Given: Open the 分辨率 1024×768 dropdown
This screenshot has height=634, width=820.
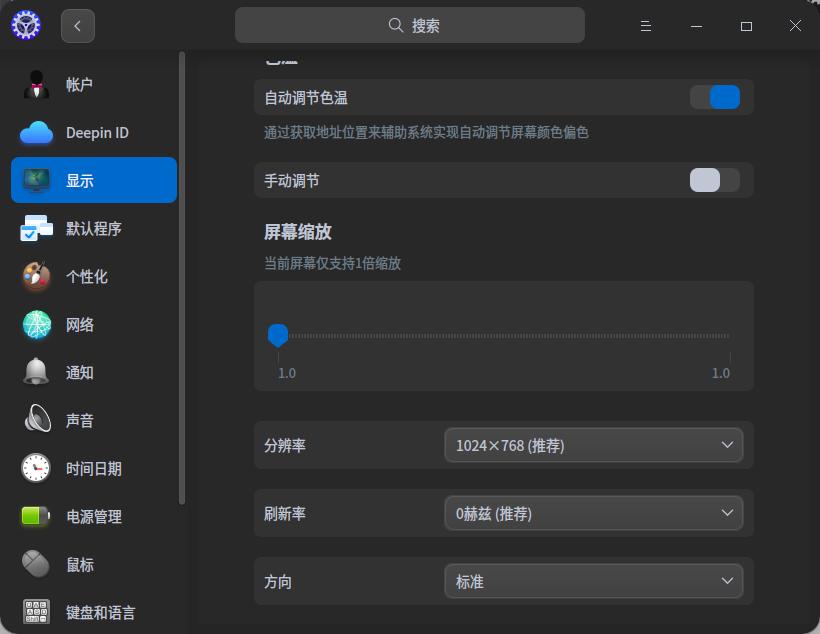Looking at the screenshot, I should click(x=594, y=445).
